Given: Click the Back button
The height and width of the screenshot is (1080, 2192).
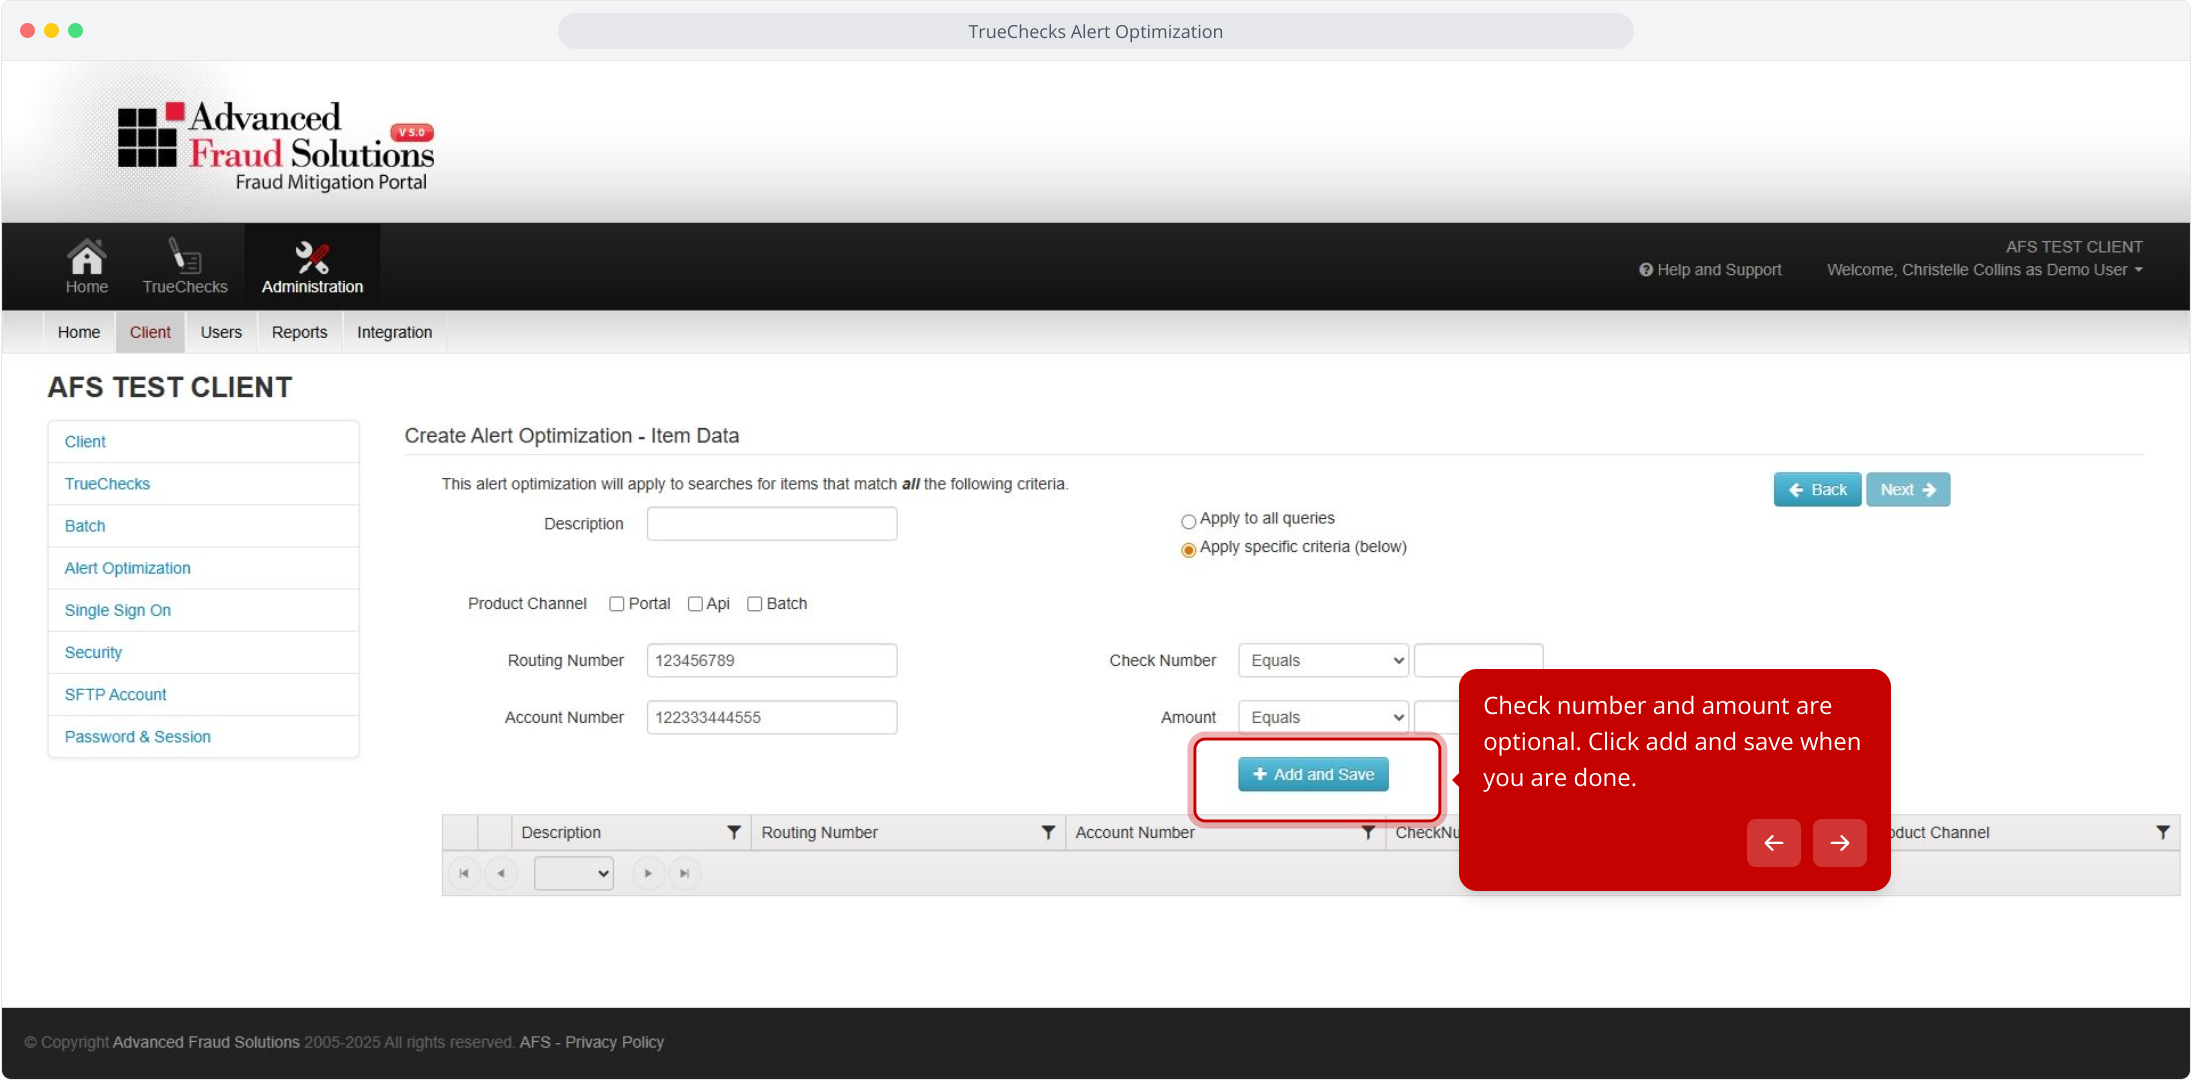Looking at the screenshot, I should pos(1817,490).
